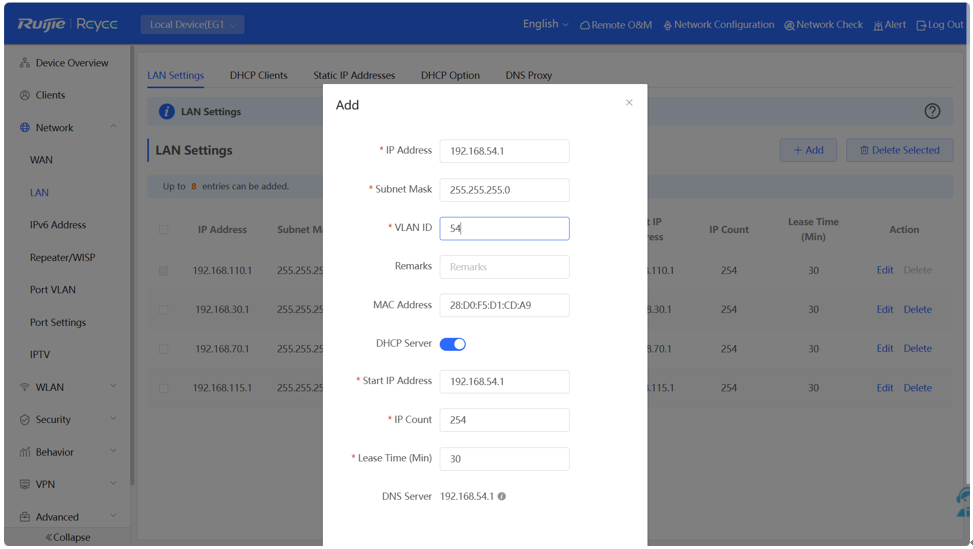The height and width of the screenshot is (549, 973).
Task: Switch to the DNS Proxy tab
Action: coord(528,75)
